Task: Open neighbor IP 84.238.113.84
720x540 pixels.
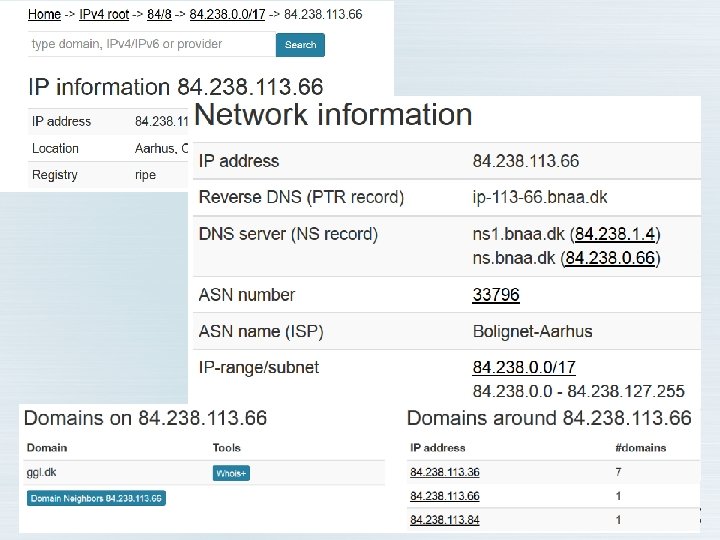Action: [x=444, y=520]
